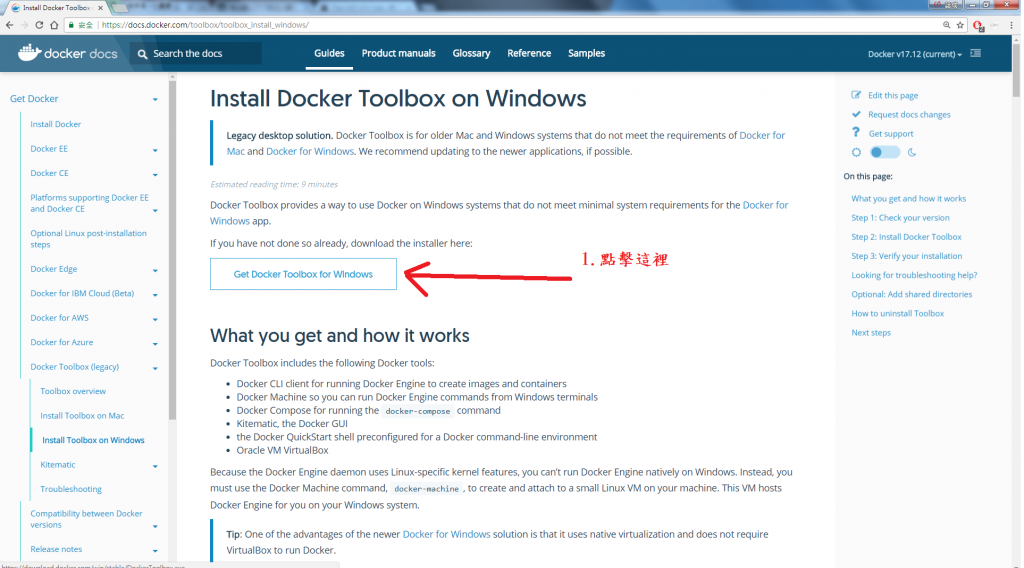Expand the Docker for Azure arrow

pyautogui.click(x=155, y=343)
